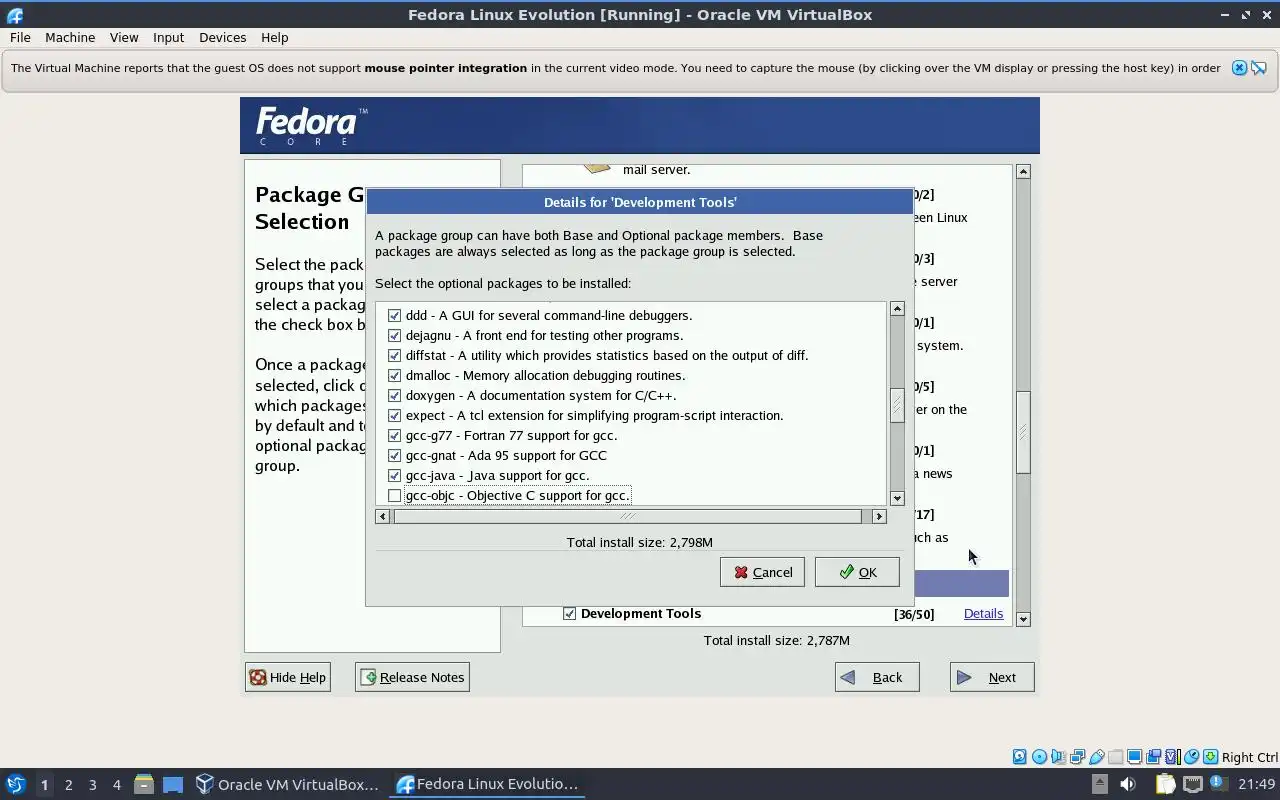Uncheck the expect package checkbox

394,415
